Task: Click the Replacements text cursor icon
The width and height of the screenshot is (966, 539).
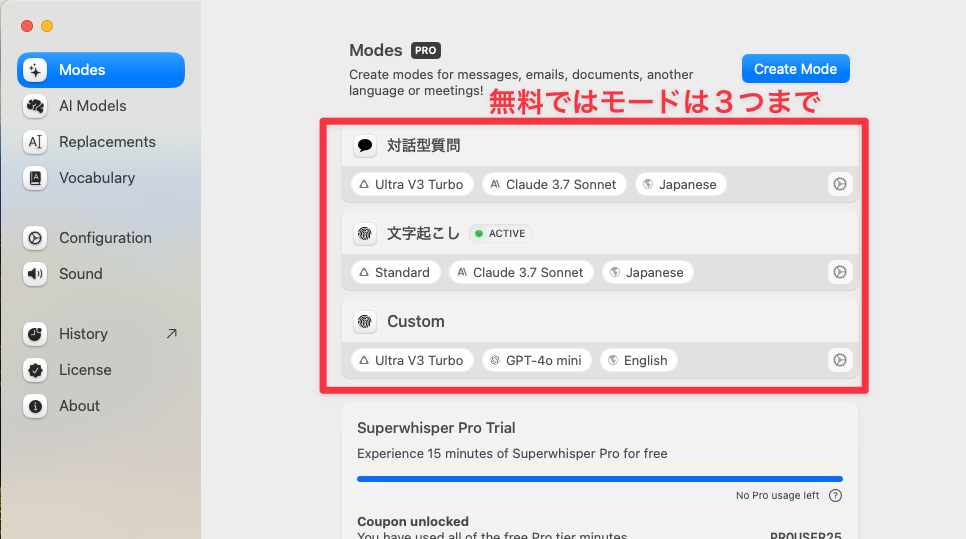Action: coord(35,142)
